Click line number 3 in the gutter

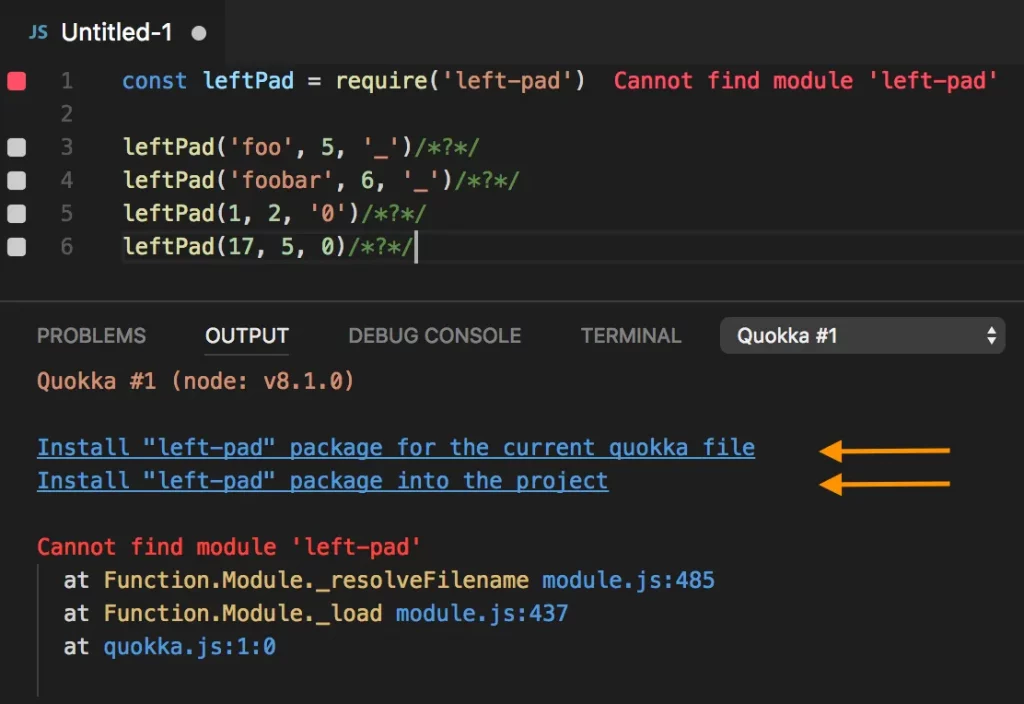[x=67, y=147]
